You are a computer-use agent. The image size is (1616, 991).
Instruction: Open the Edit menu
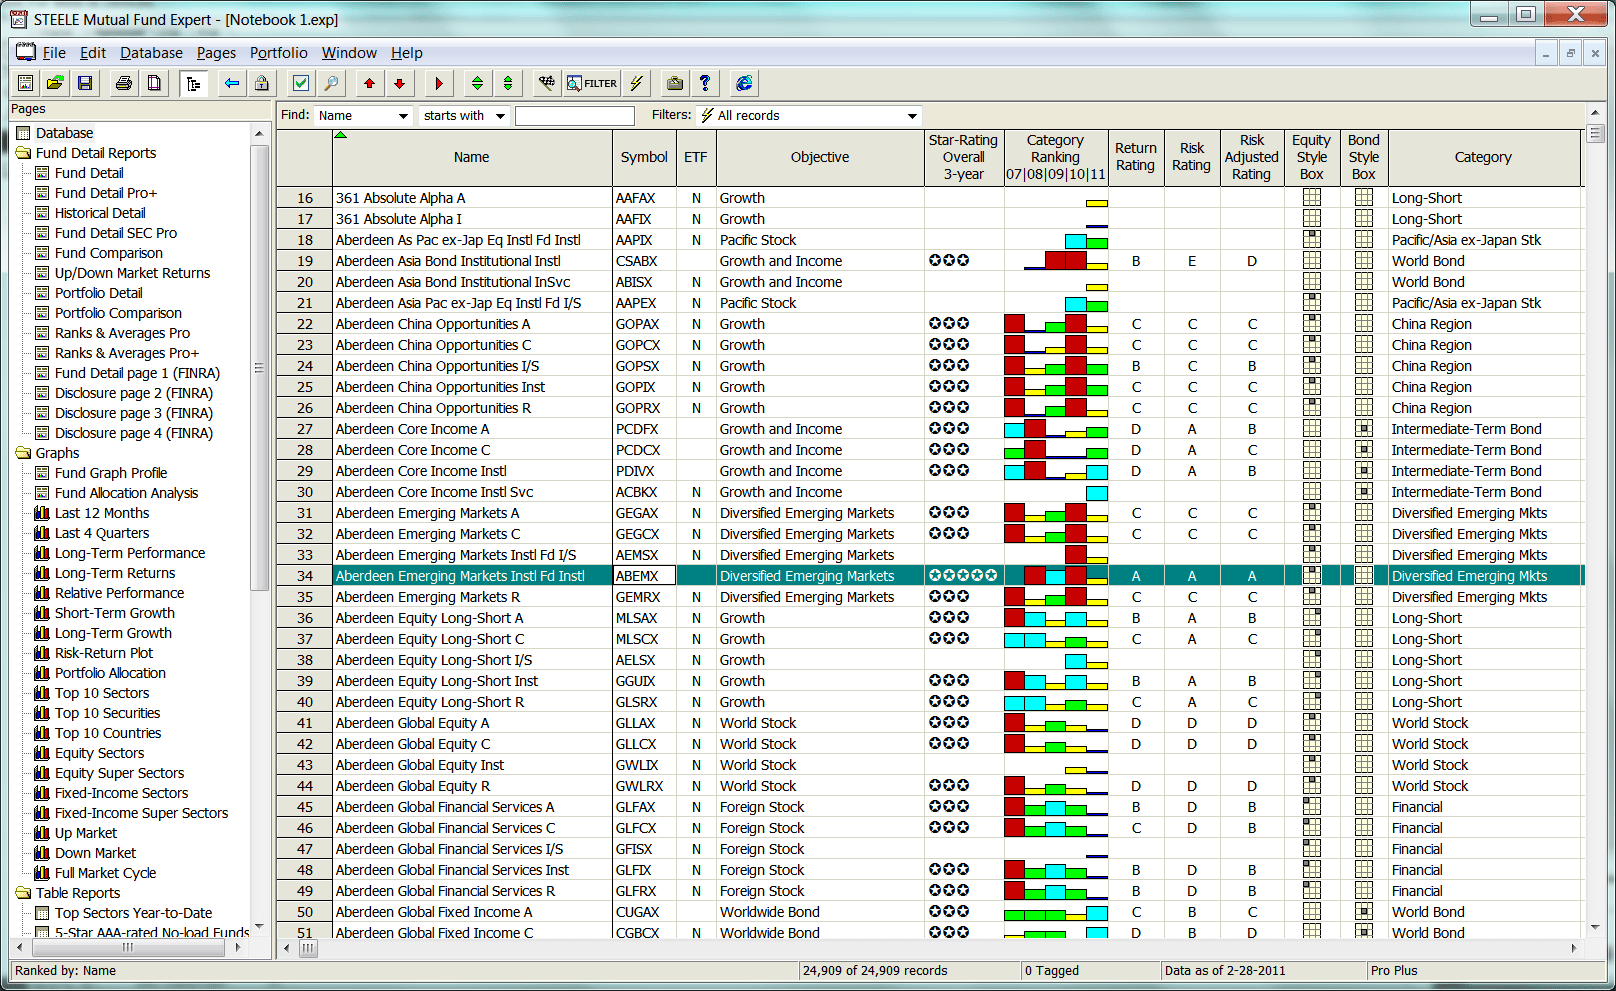[93, 53]
